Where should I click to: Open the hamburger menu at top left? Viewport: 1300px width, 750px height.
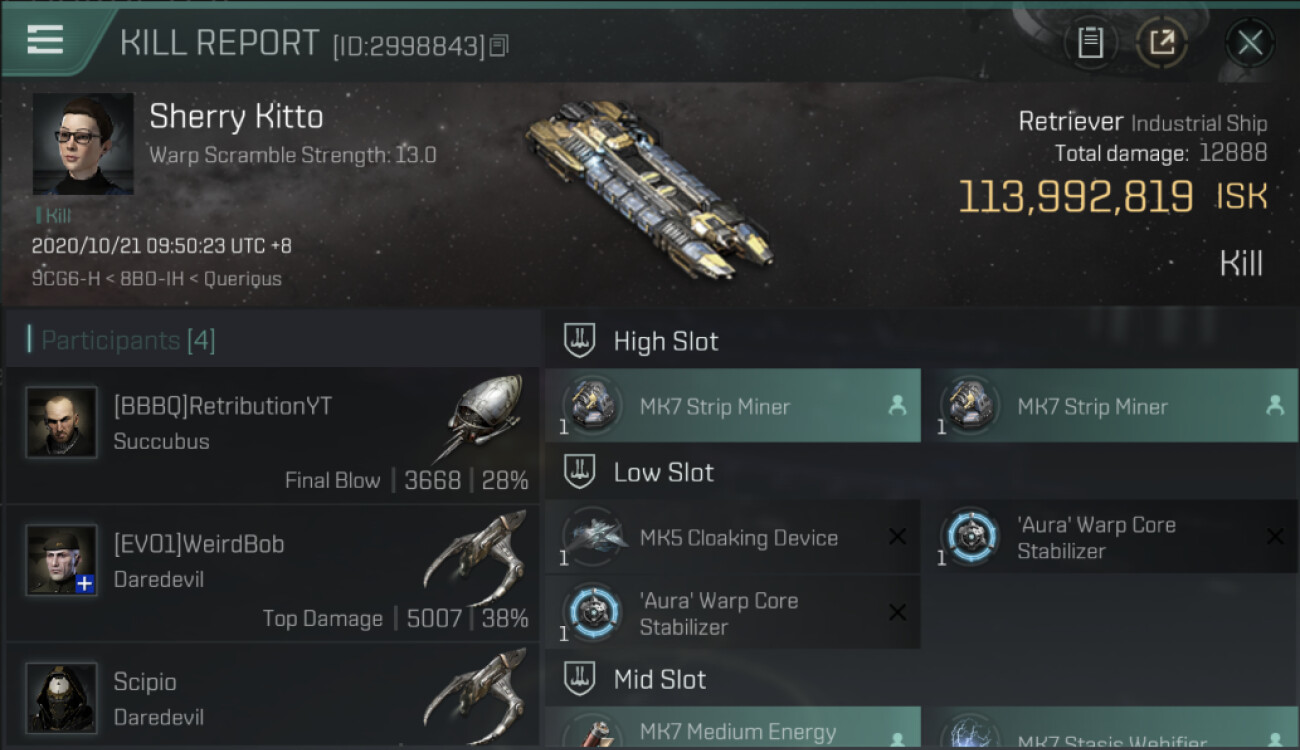coord(45,40)
